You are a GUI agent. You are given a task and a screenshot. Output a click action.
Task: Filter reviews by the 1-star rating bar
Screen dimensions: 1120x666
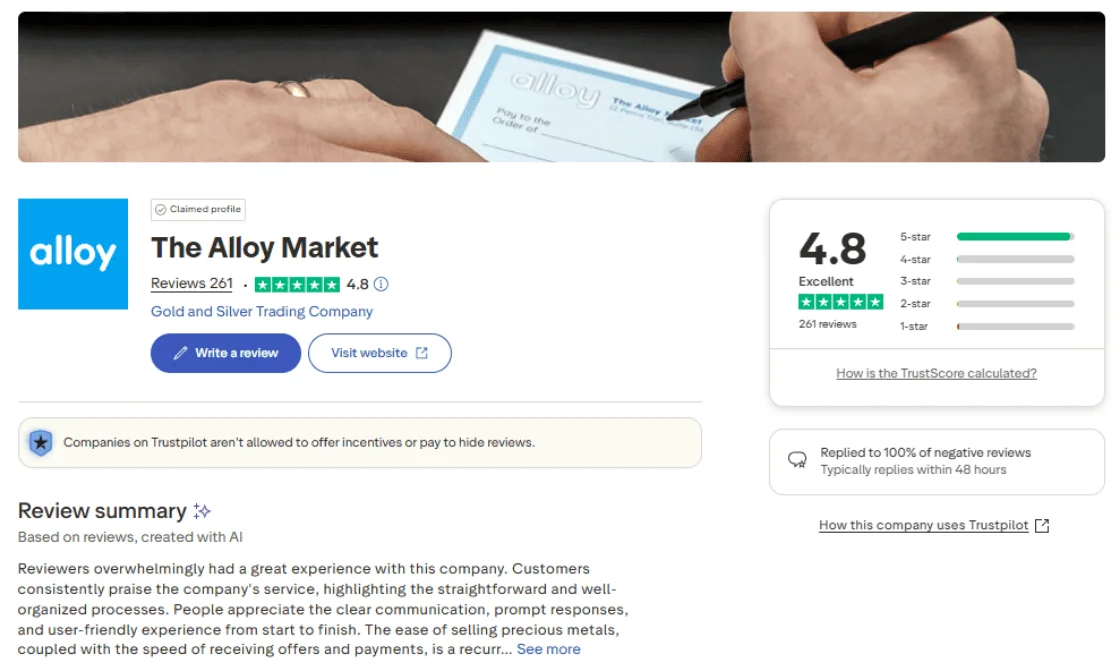click(1013, 326)
